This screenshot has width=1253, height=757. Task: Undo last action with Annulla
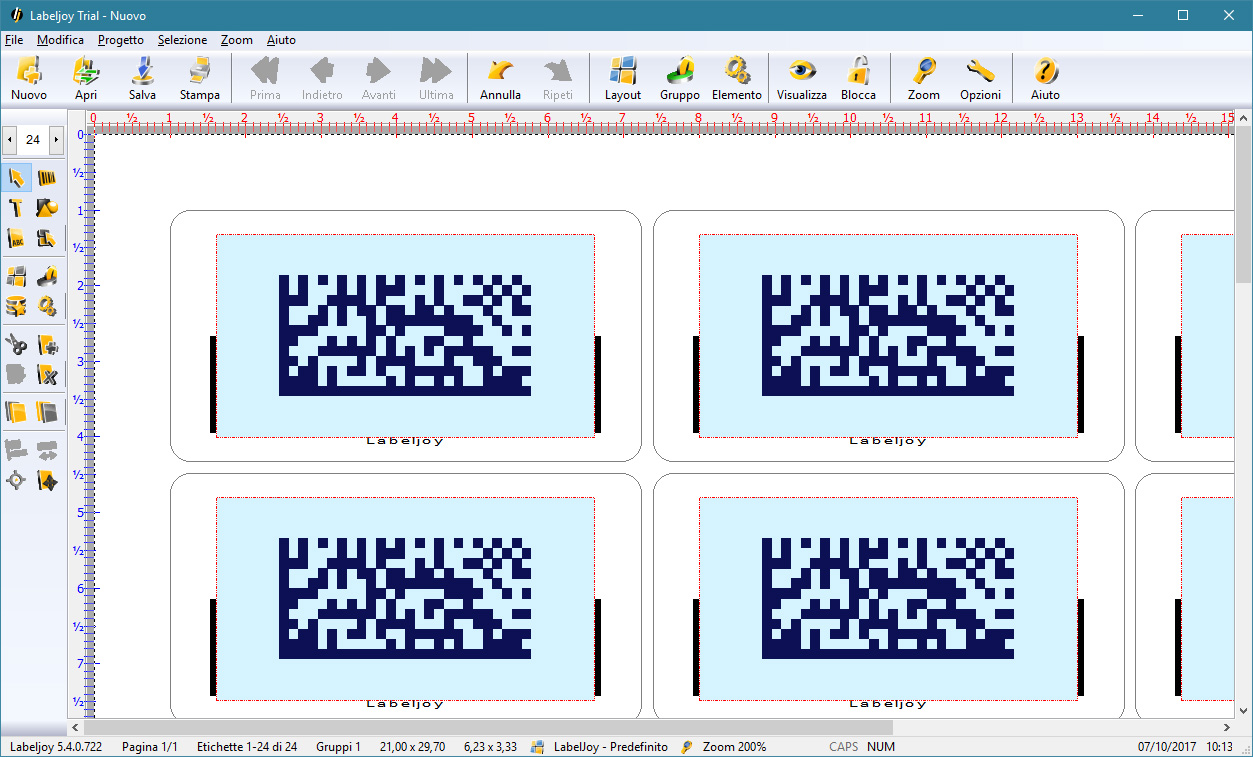click(x=500, y=79)
